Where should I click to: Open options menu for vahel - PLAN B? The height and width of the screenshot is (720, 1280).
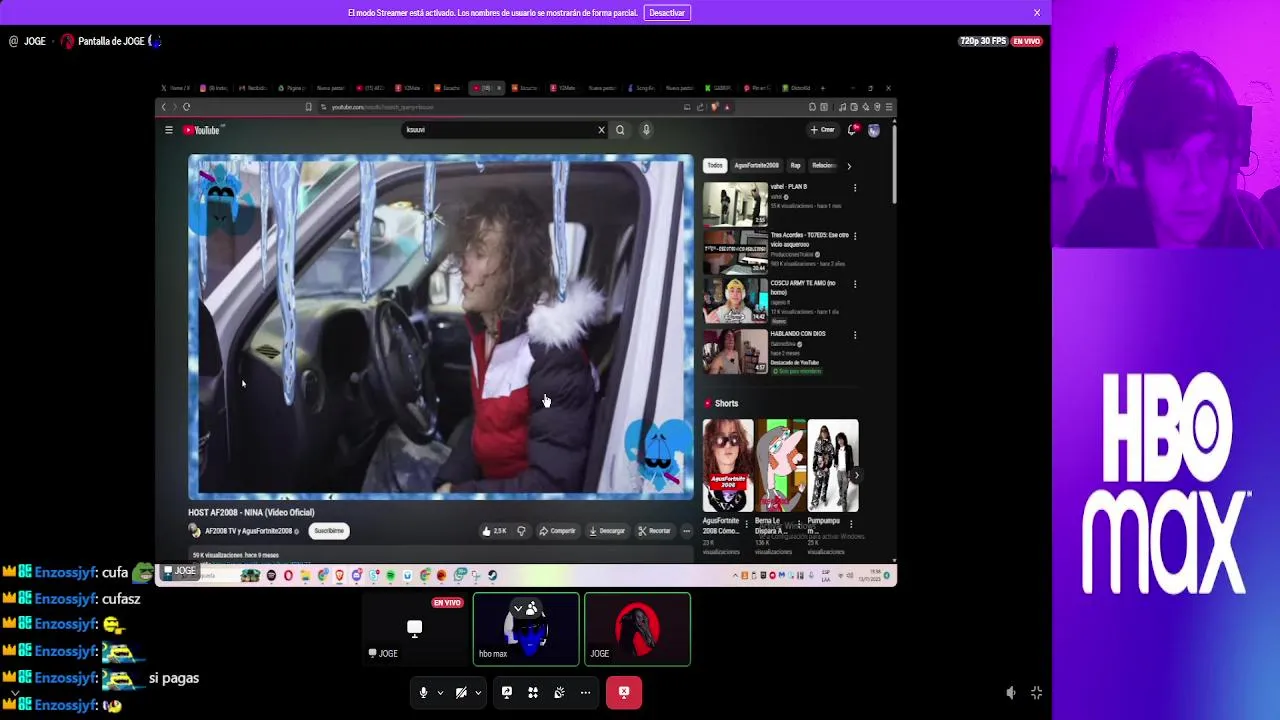(855, 188)
